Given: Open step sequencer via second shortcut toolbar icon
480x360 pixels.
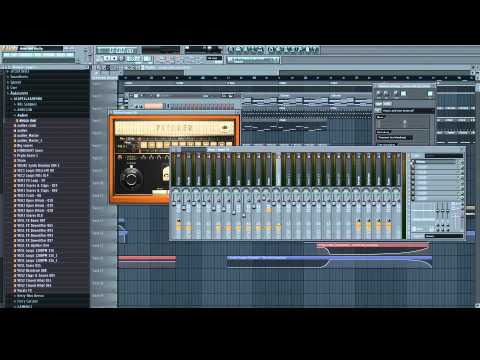Looking at the screenshot, I should [239, 50].
